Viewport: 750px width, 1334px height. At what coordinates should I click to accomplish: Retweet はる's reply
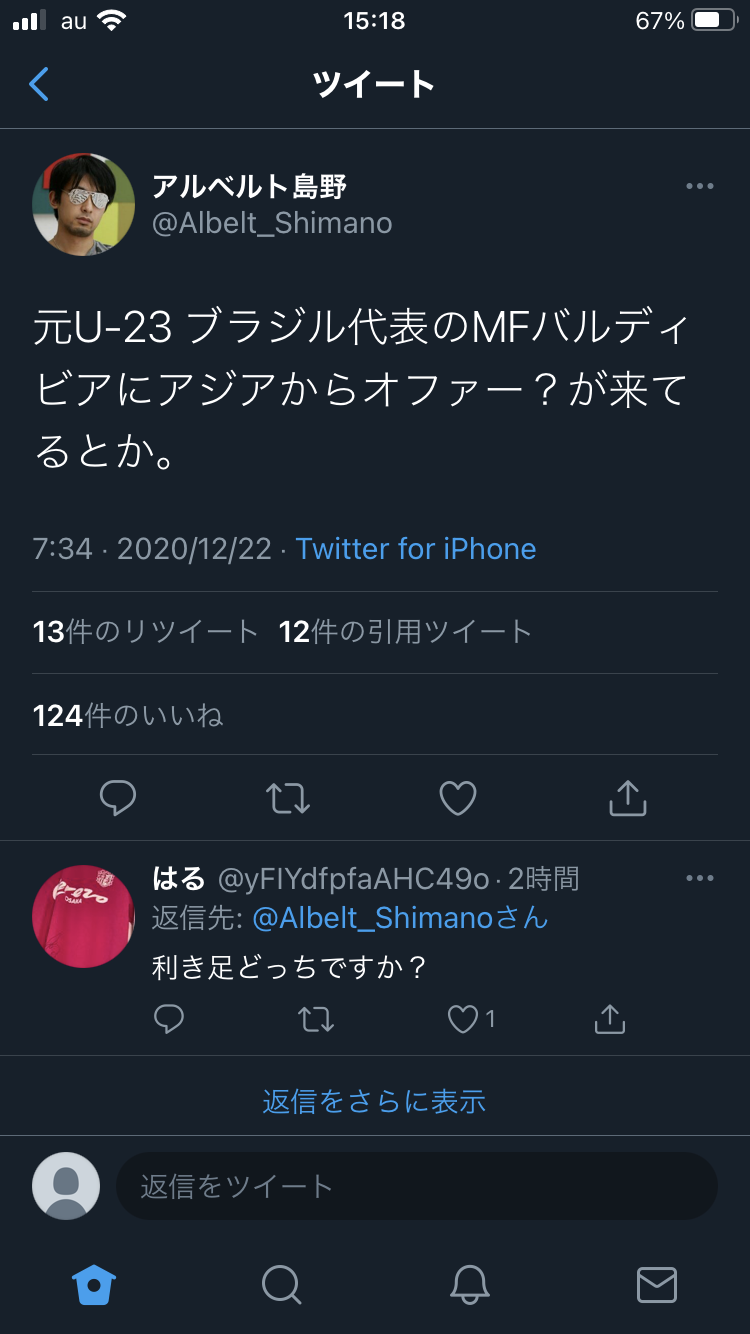(x=316, y=1019)
